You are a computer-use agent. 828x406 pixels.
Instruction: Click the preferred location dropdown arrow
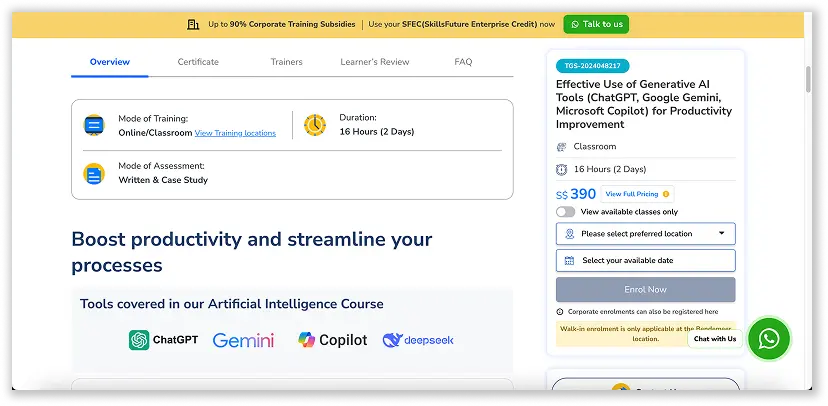(x=721, y=233)
